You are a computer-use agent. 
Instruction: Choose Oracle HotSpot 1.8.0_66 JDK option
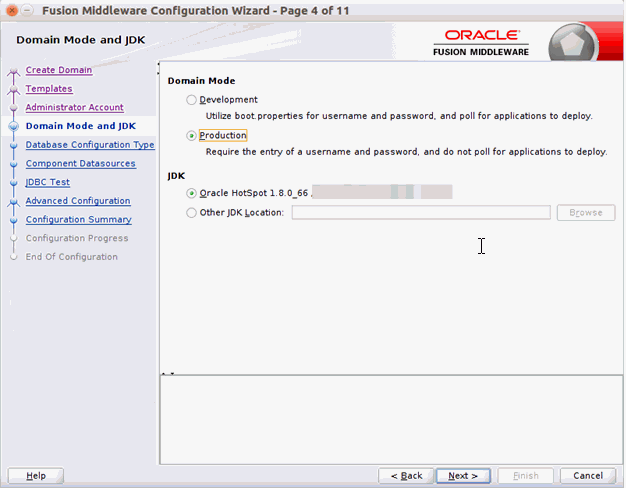(192, 193)
